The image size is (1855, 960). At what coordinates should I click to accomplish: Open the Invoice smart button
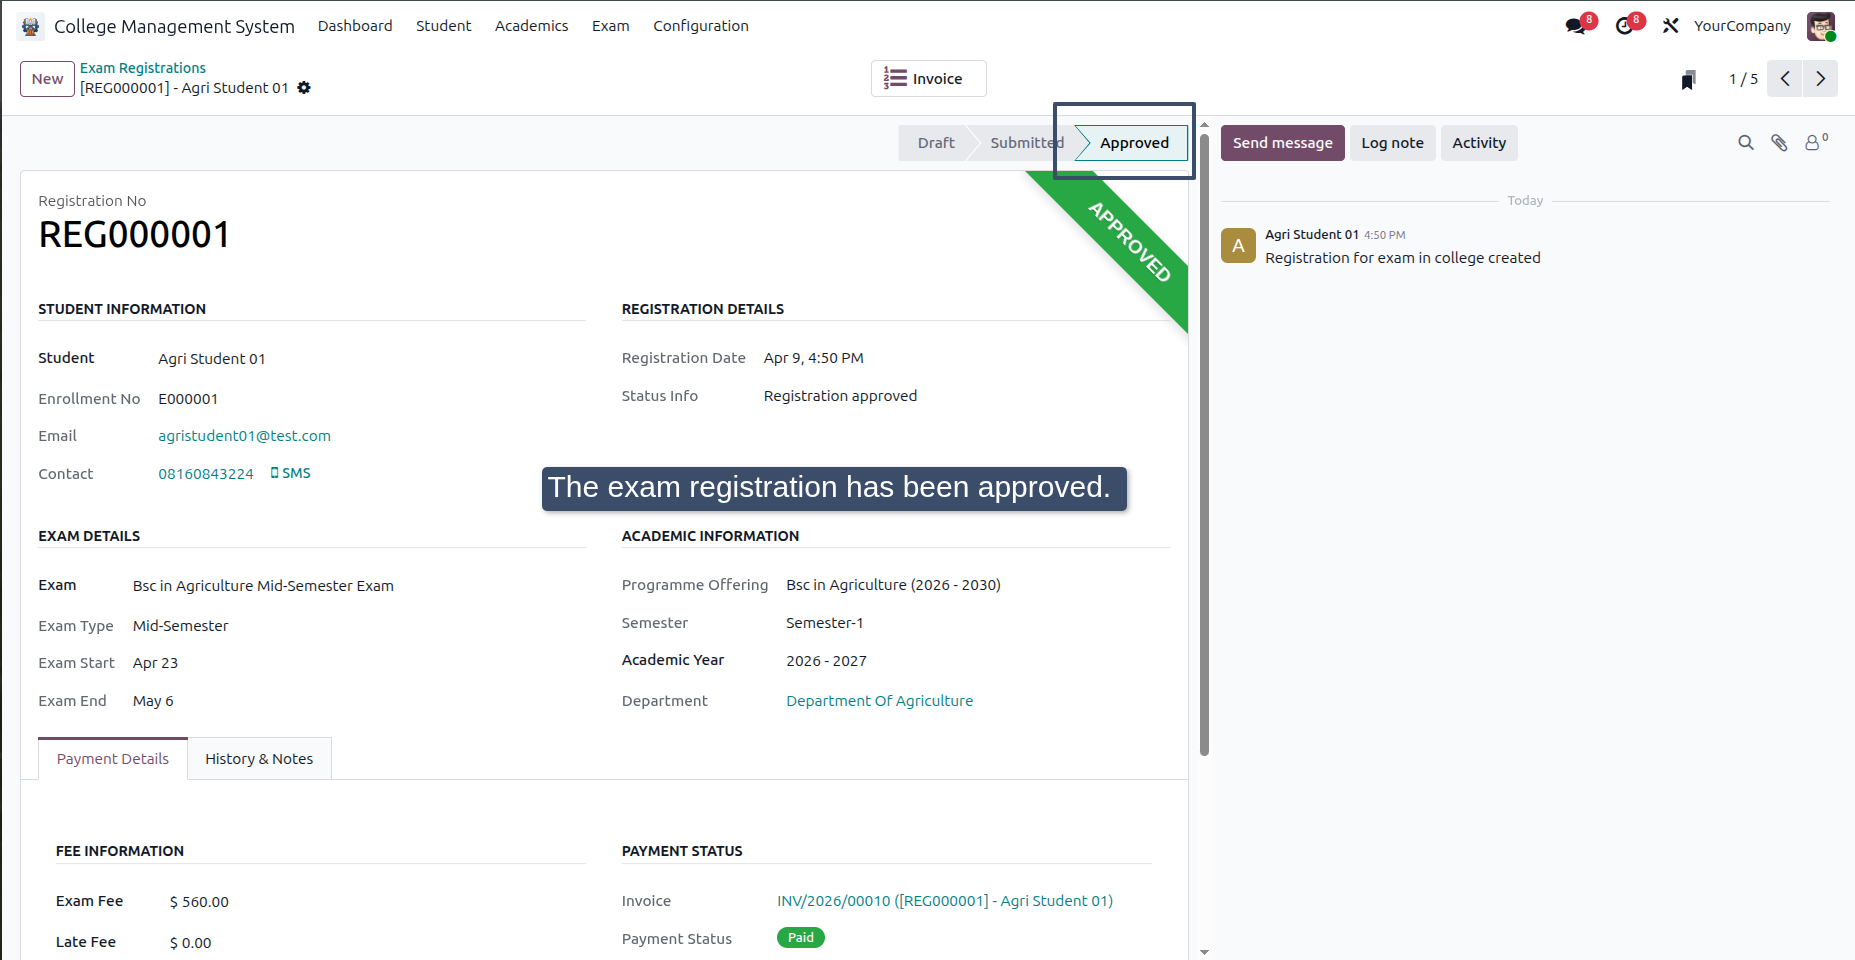[x=928, y=79]
